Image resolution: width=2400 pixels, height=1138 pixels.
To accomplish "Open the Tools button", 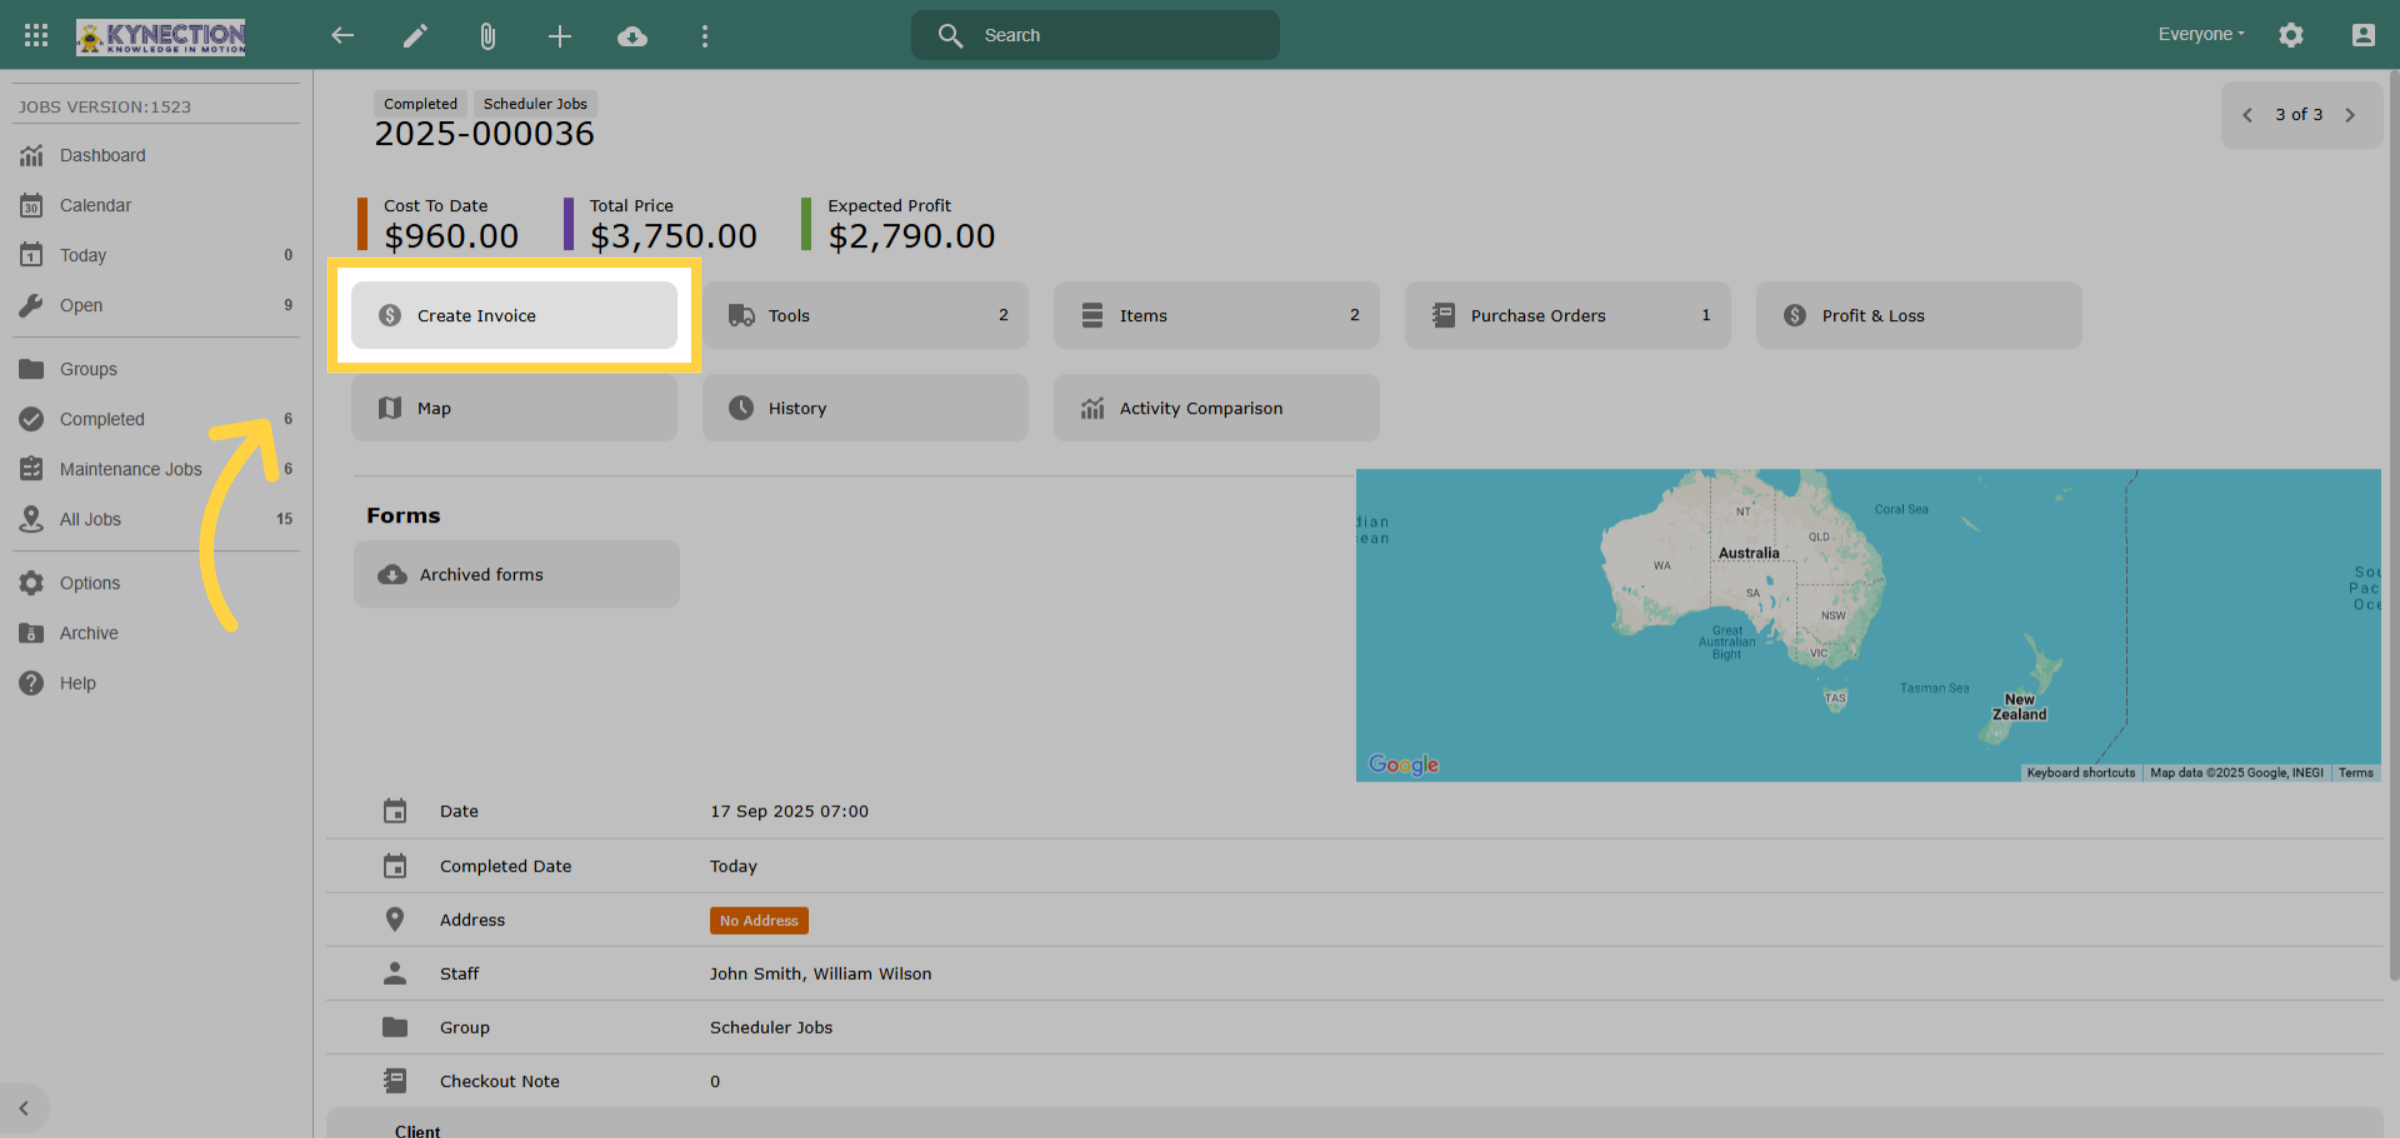I will click(865, 315).
